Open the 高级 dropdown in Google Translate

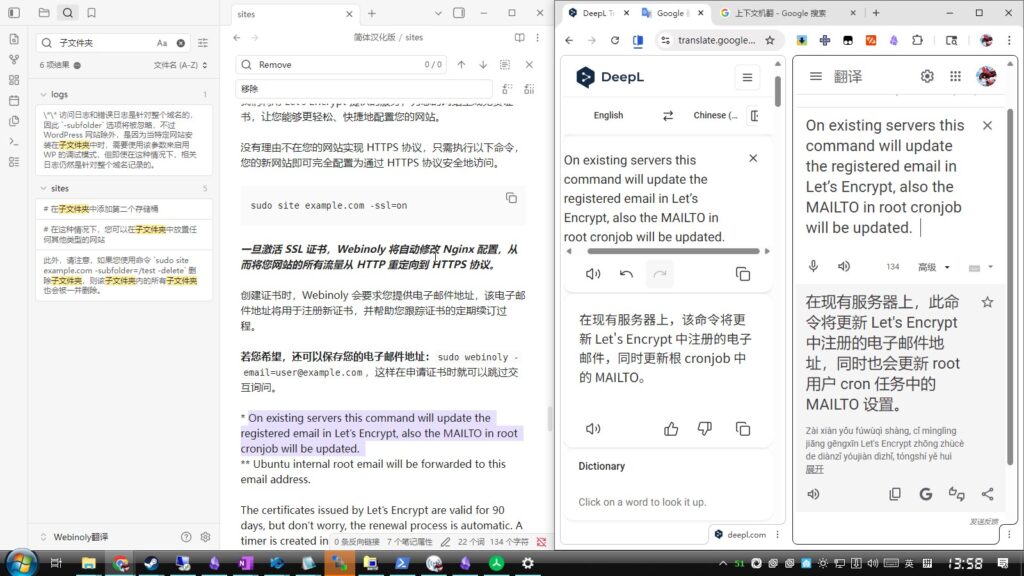931,267
